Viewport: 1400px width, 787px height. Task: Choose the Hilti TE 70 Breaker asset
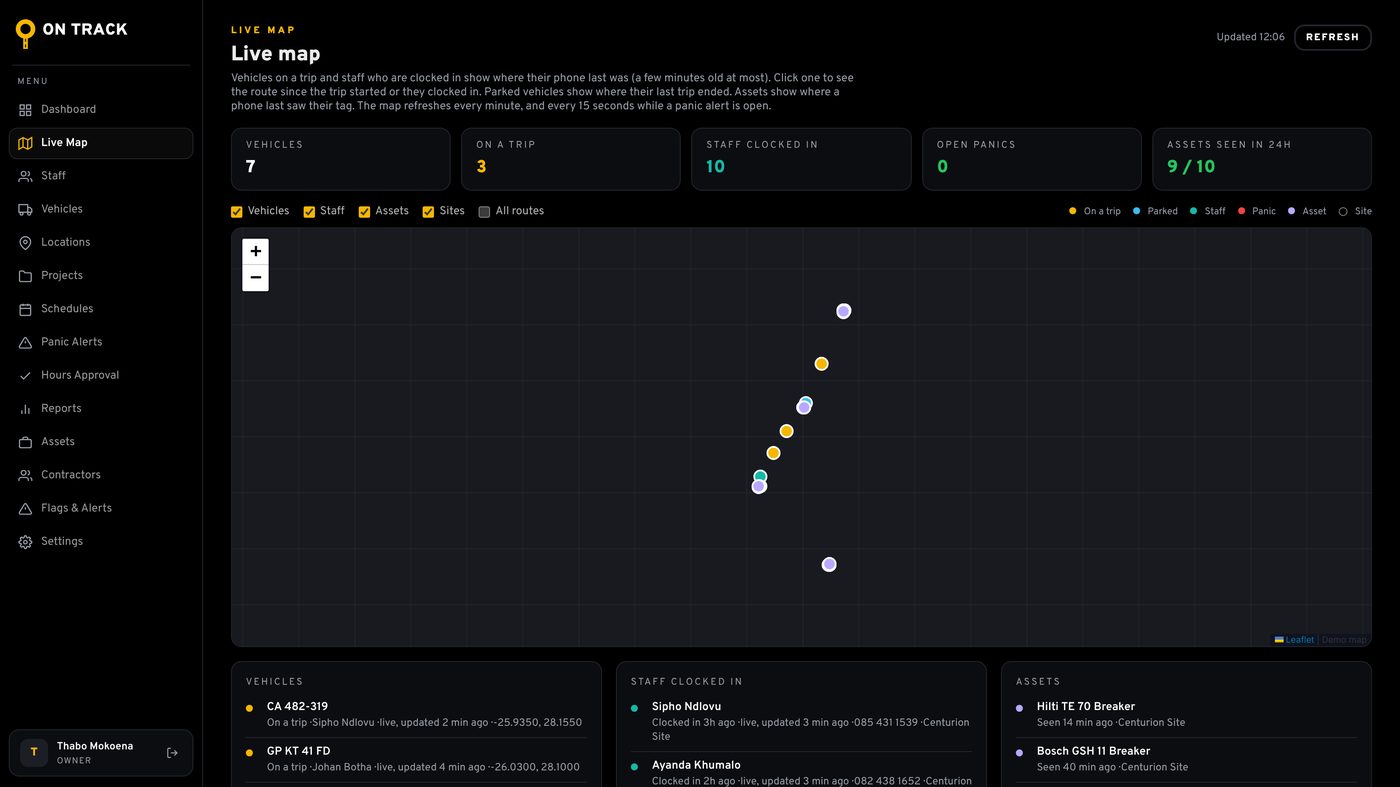point(1186,714)
